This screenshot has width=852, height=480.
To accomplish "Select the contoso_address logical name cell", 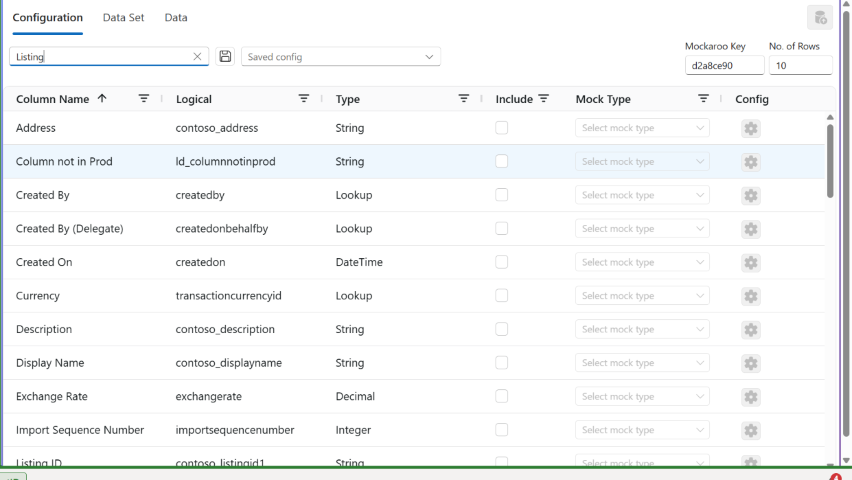I will (x=217, y=128).
